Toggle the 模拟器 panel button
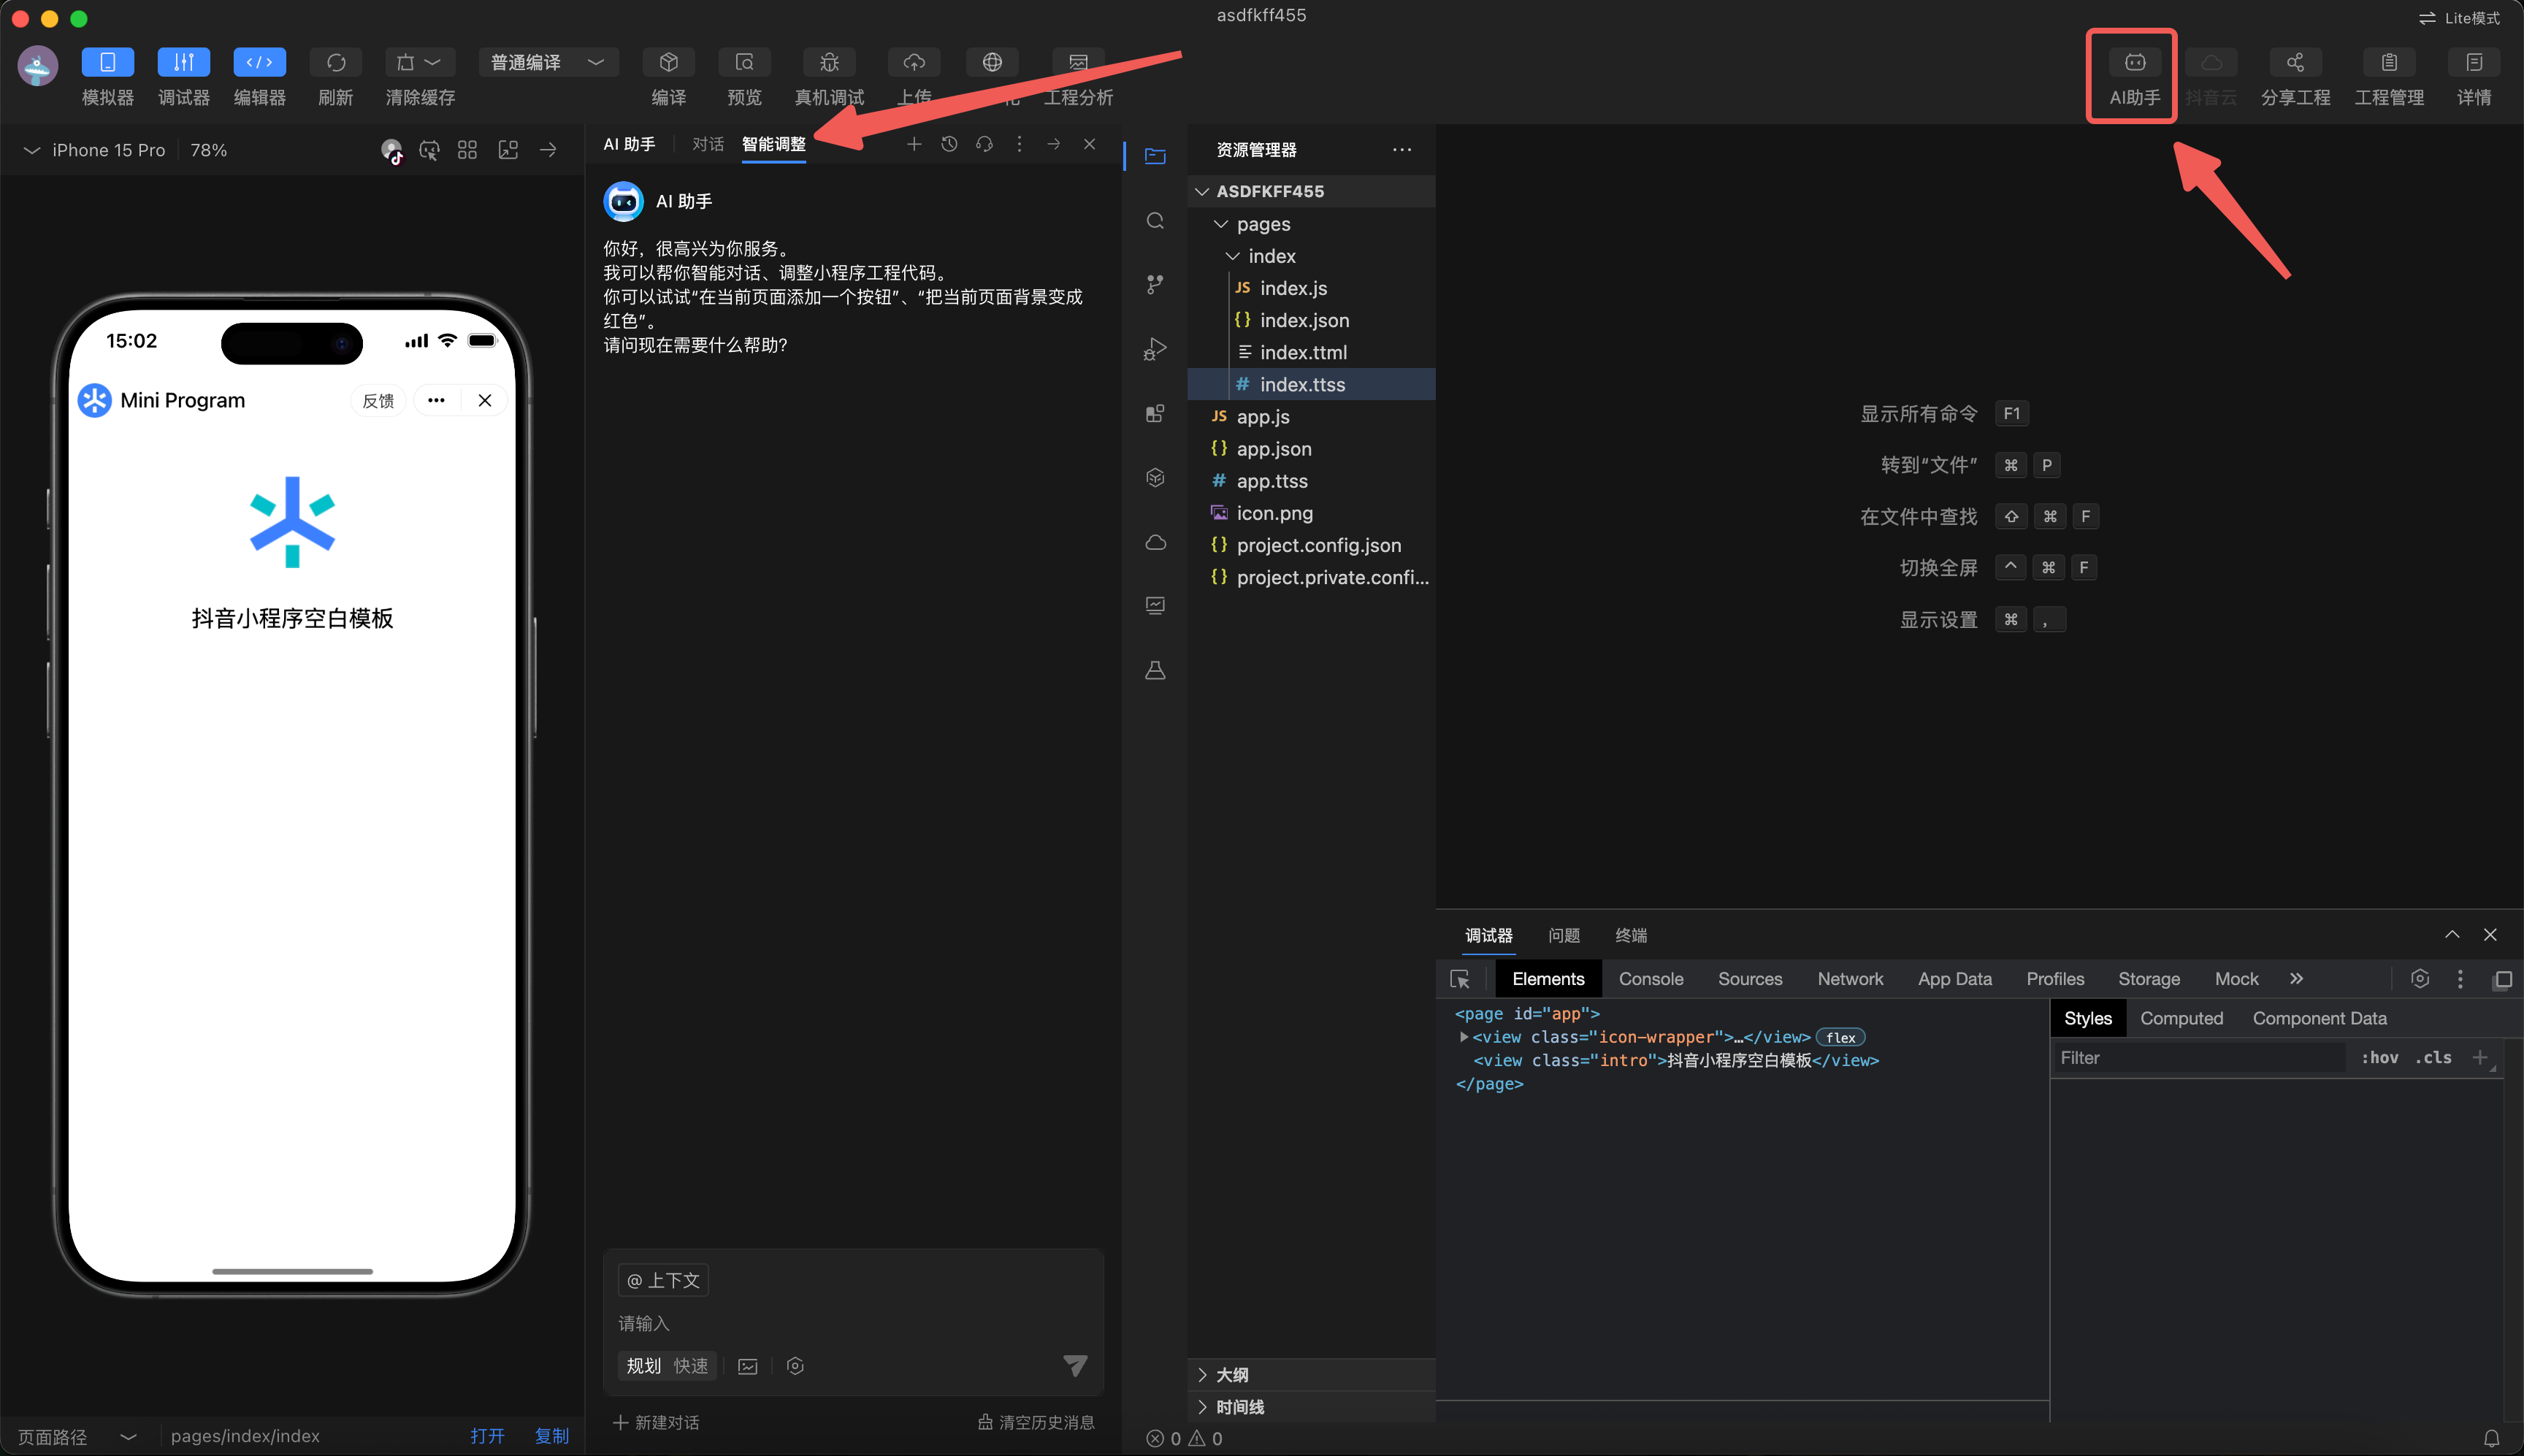2524x1456 pixels. pos(108,63)
